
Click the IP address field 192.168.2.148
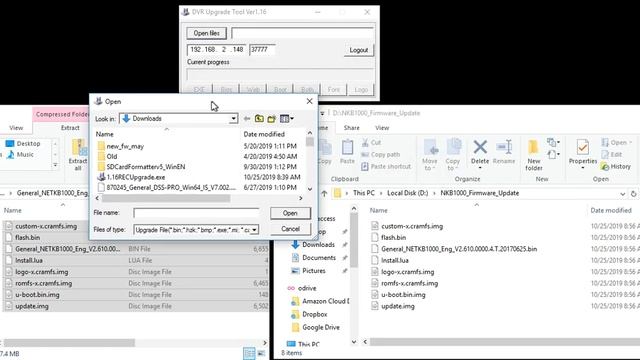click(217, 49)
